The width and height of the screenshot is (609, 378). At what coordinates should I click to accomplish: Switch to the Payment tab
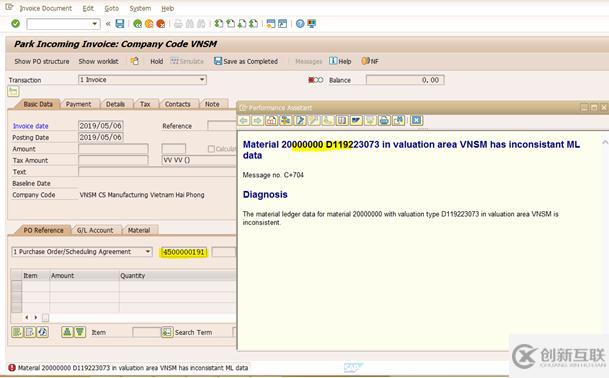click(x=78, y=104)
